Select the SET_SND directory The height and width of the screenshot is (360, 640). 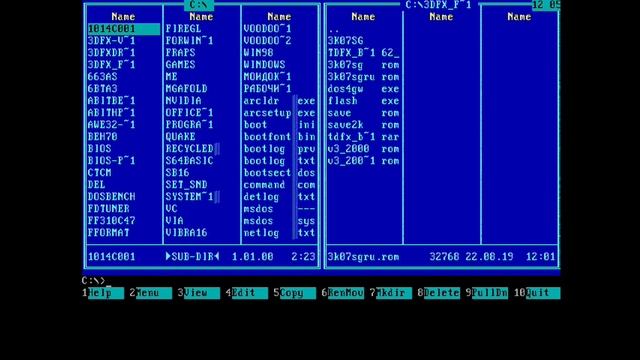pyautogui.click(x=186, y=185)
